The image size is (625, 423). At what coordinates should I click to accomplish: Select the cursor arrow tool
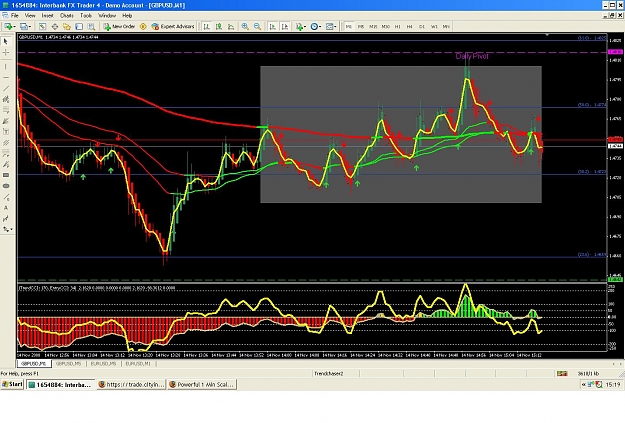pos(6,41)
